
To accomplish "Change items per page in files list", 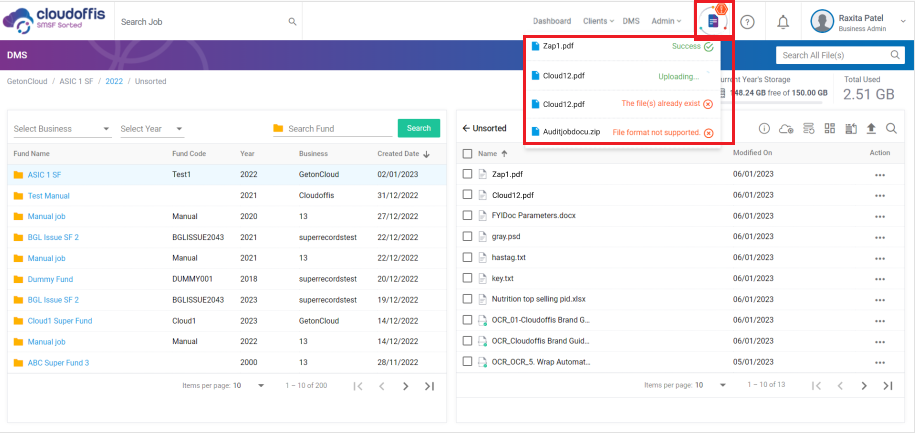I will (711, 385).
